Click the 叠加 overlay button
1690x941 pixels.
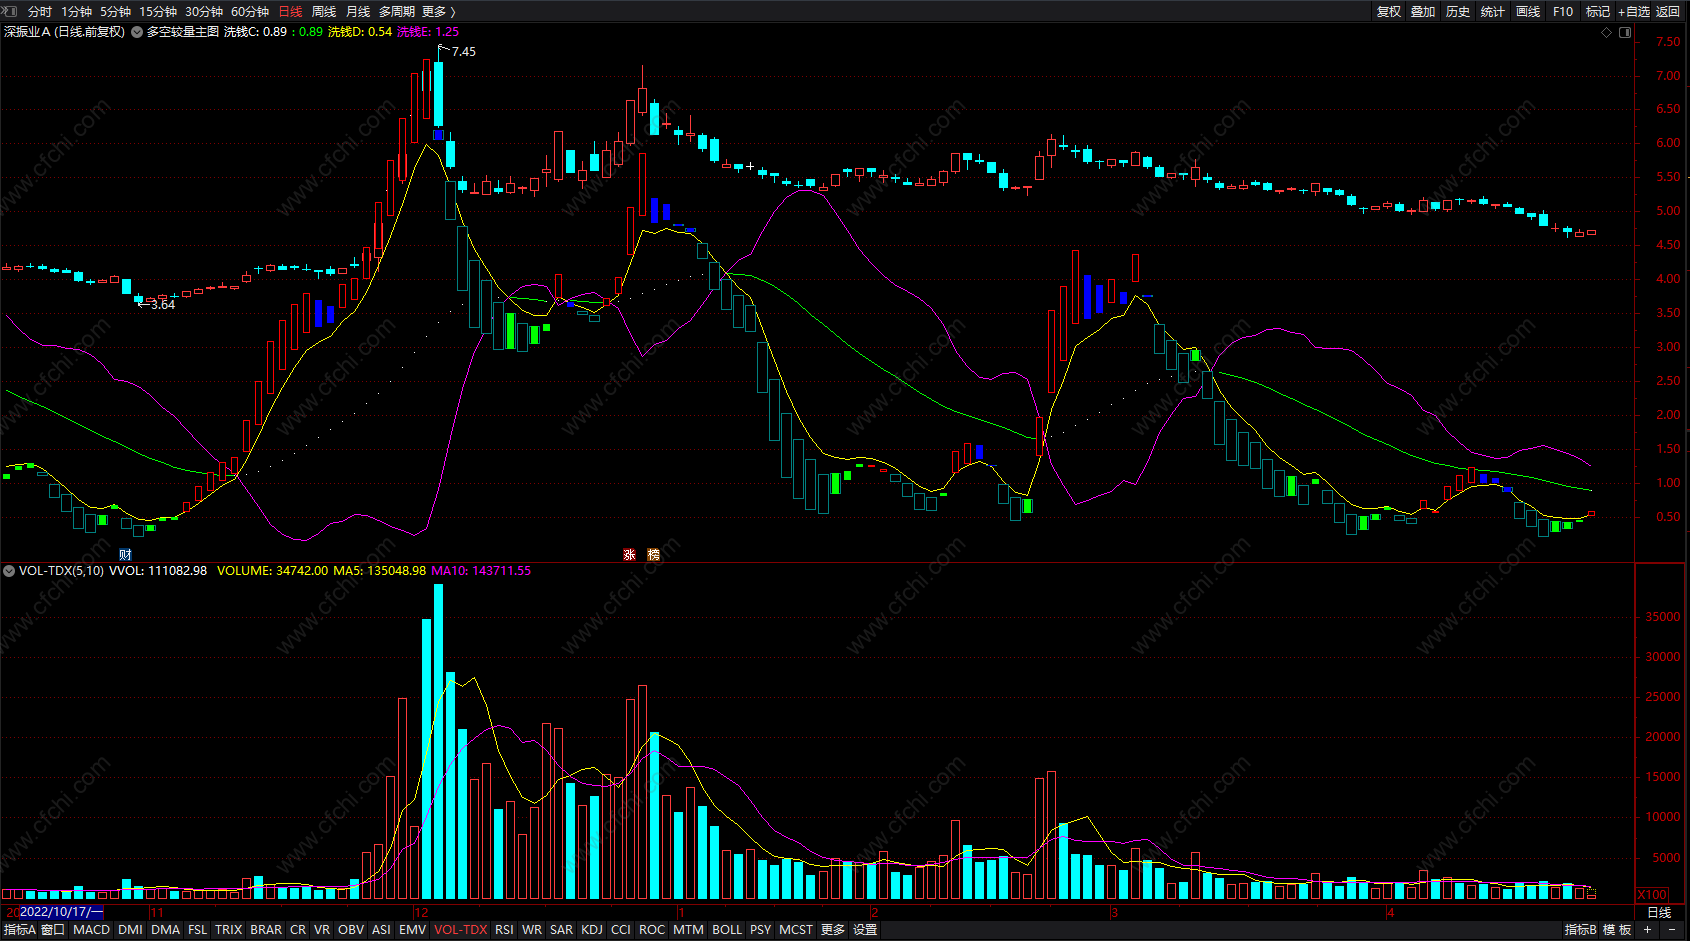point(1423,12)
